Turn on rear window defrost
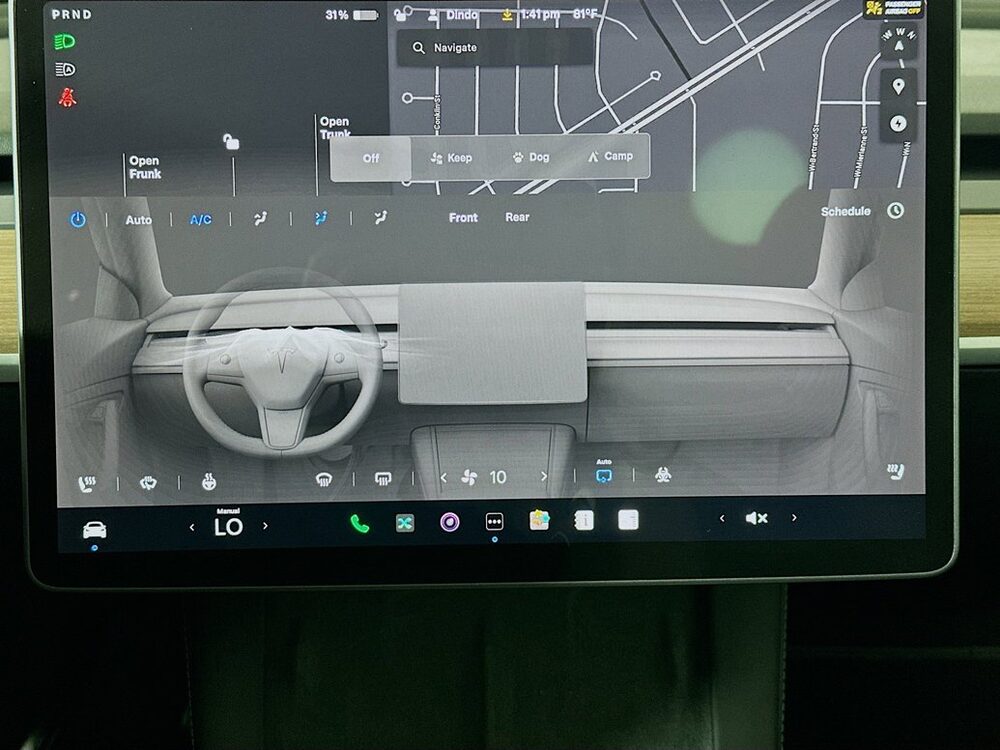1000x750 pixels. pos(382,479)
